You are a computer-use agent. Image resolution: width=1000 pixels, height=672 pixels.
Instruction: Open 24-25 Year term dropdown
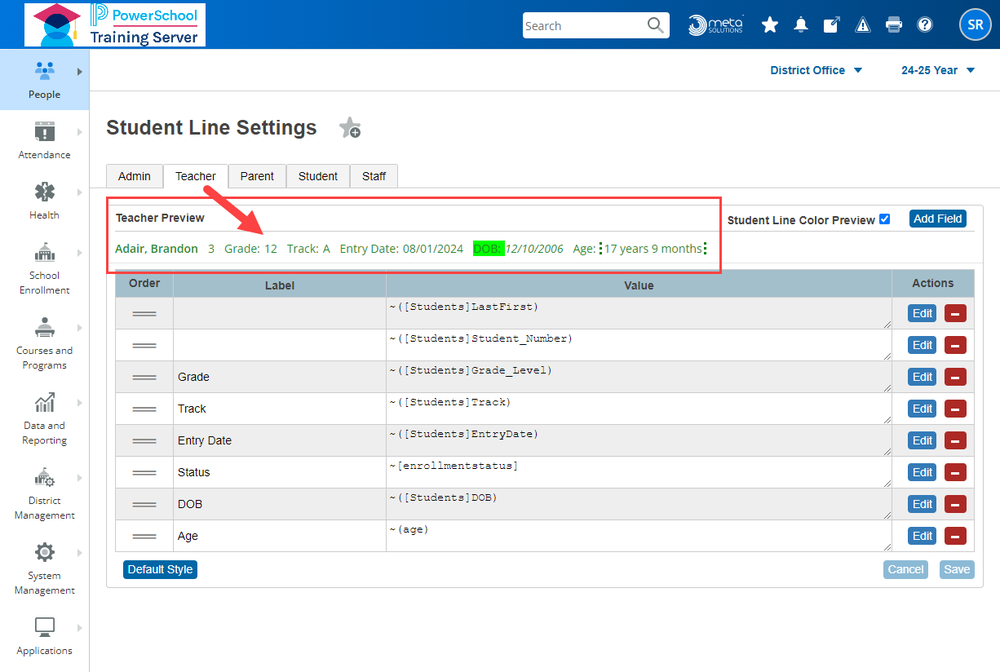938,70
